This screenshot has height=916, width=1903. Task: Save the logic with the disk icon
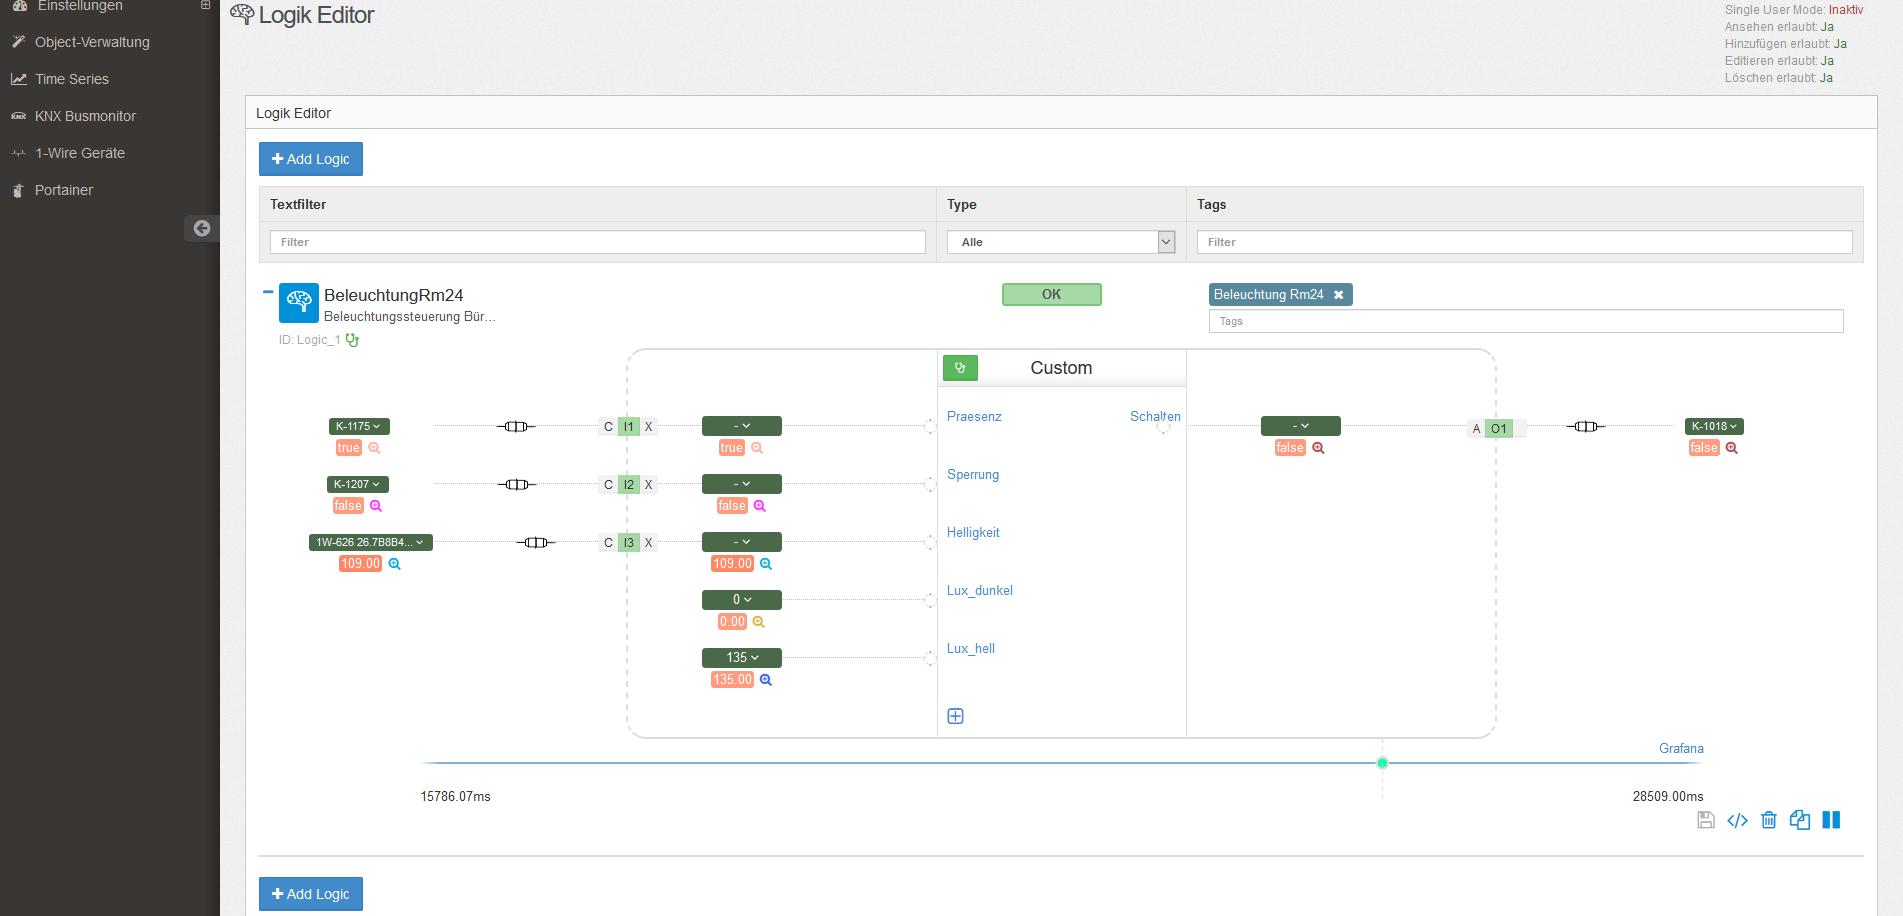click(x=1706, y=820)
